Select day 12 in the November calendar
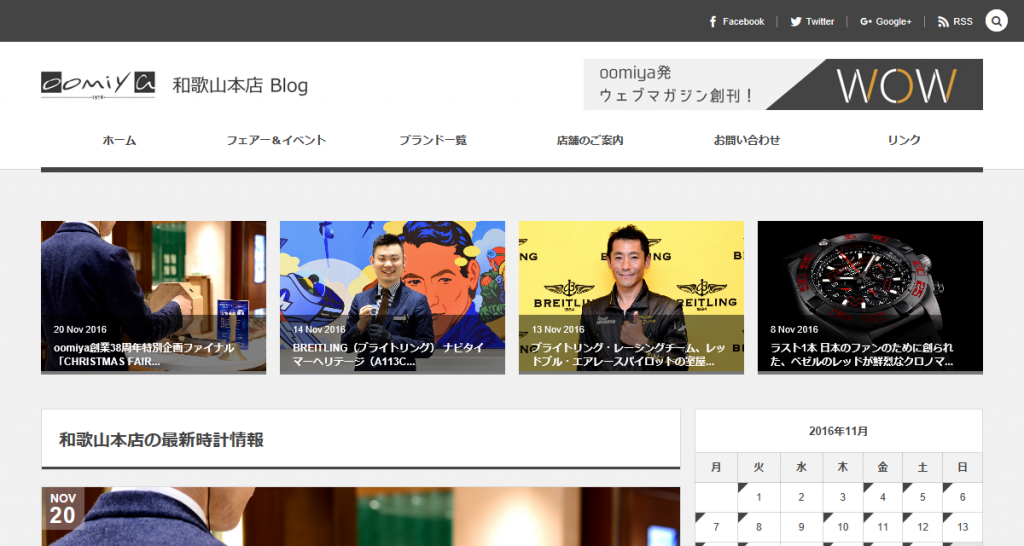The image size is (1024, 546). pyautogui.click(x=922, y=527)
